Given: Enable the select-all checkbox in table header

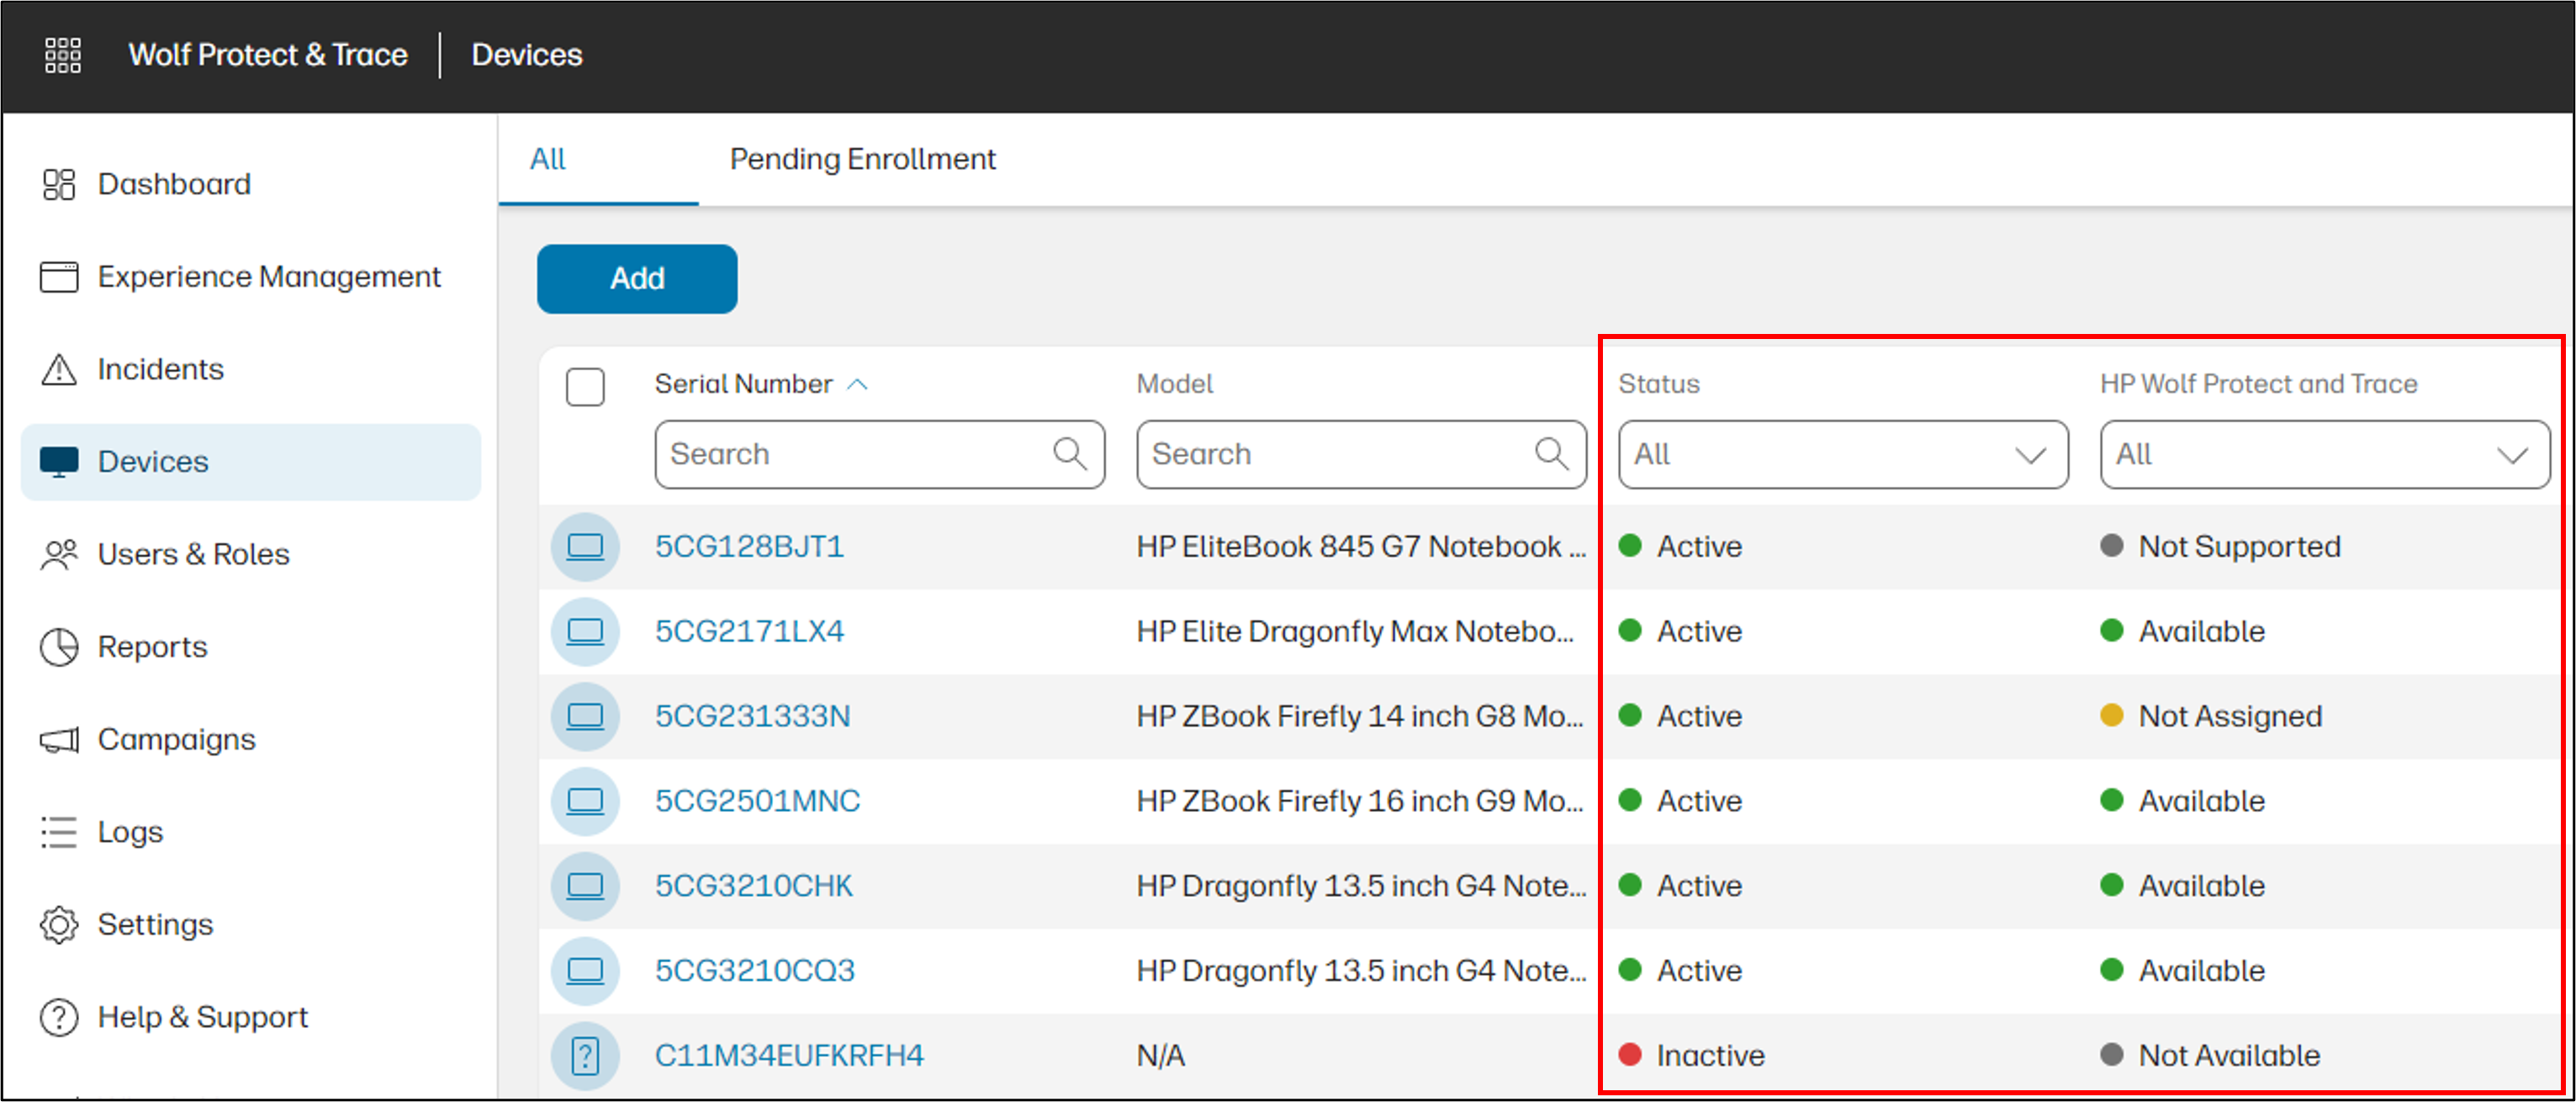Looking at the screenshot, I should point(585,387).
